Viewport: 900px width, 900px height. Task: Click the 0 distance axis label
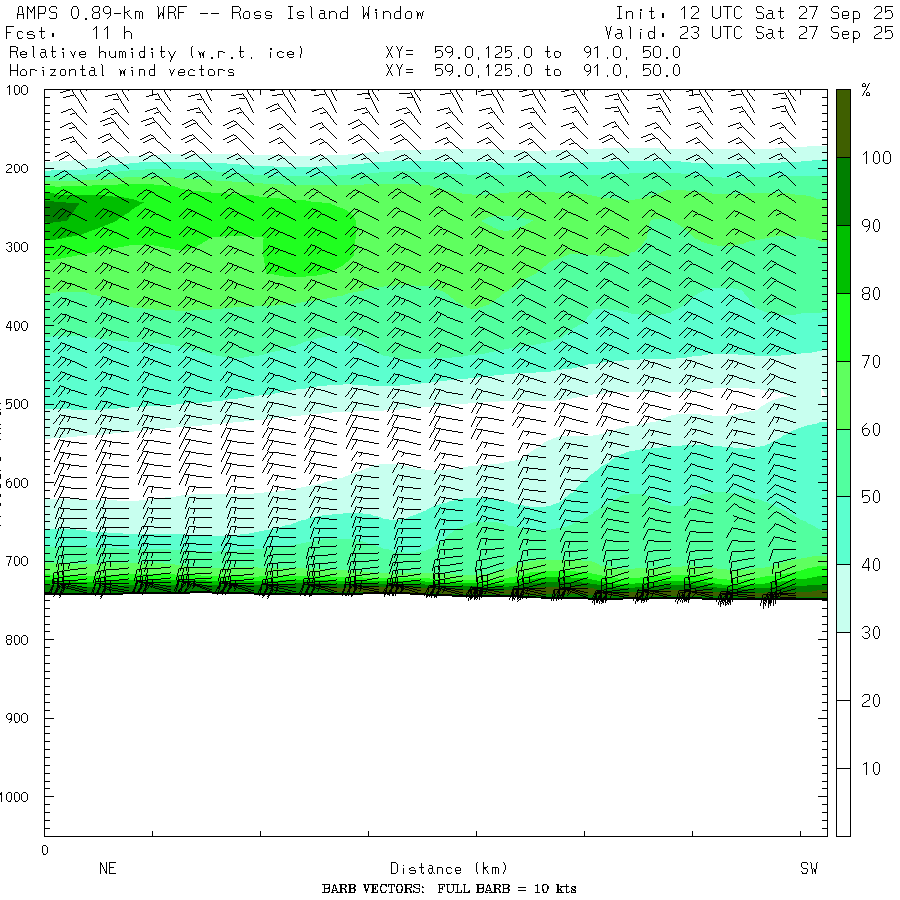(x=45, y=851)
